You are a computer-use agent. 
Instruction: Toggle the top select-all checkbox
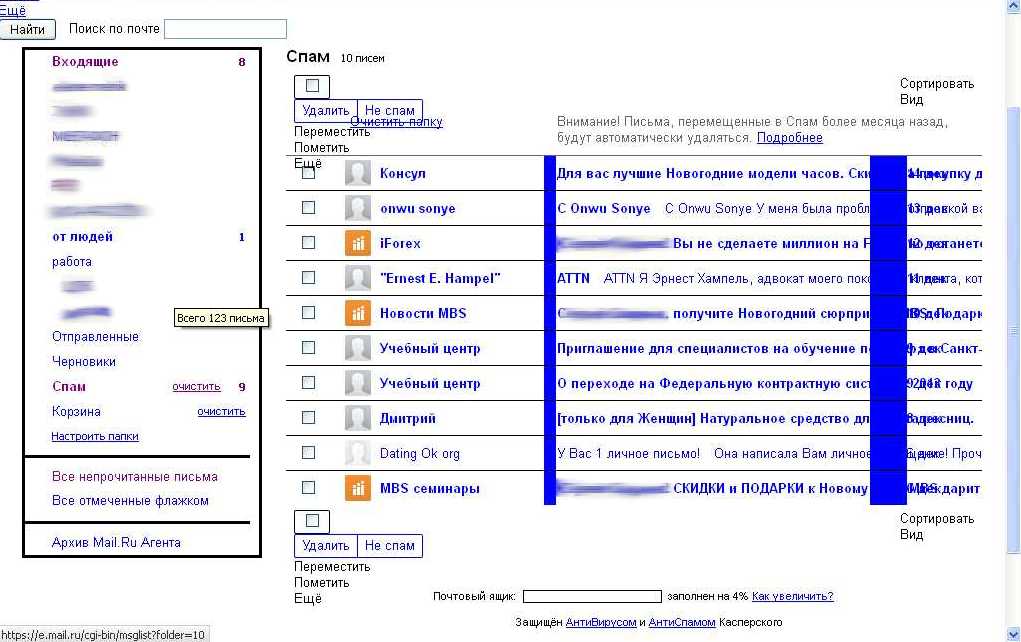point(313,85)
